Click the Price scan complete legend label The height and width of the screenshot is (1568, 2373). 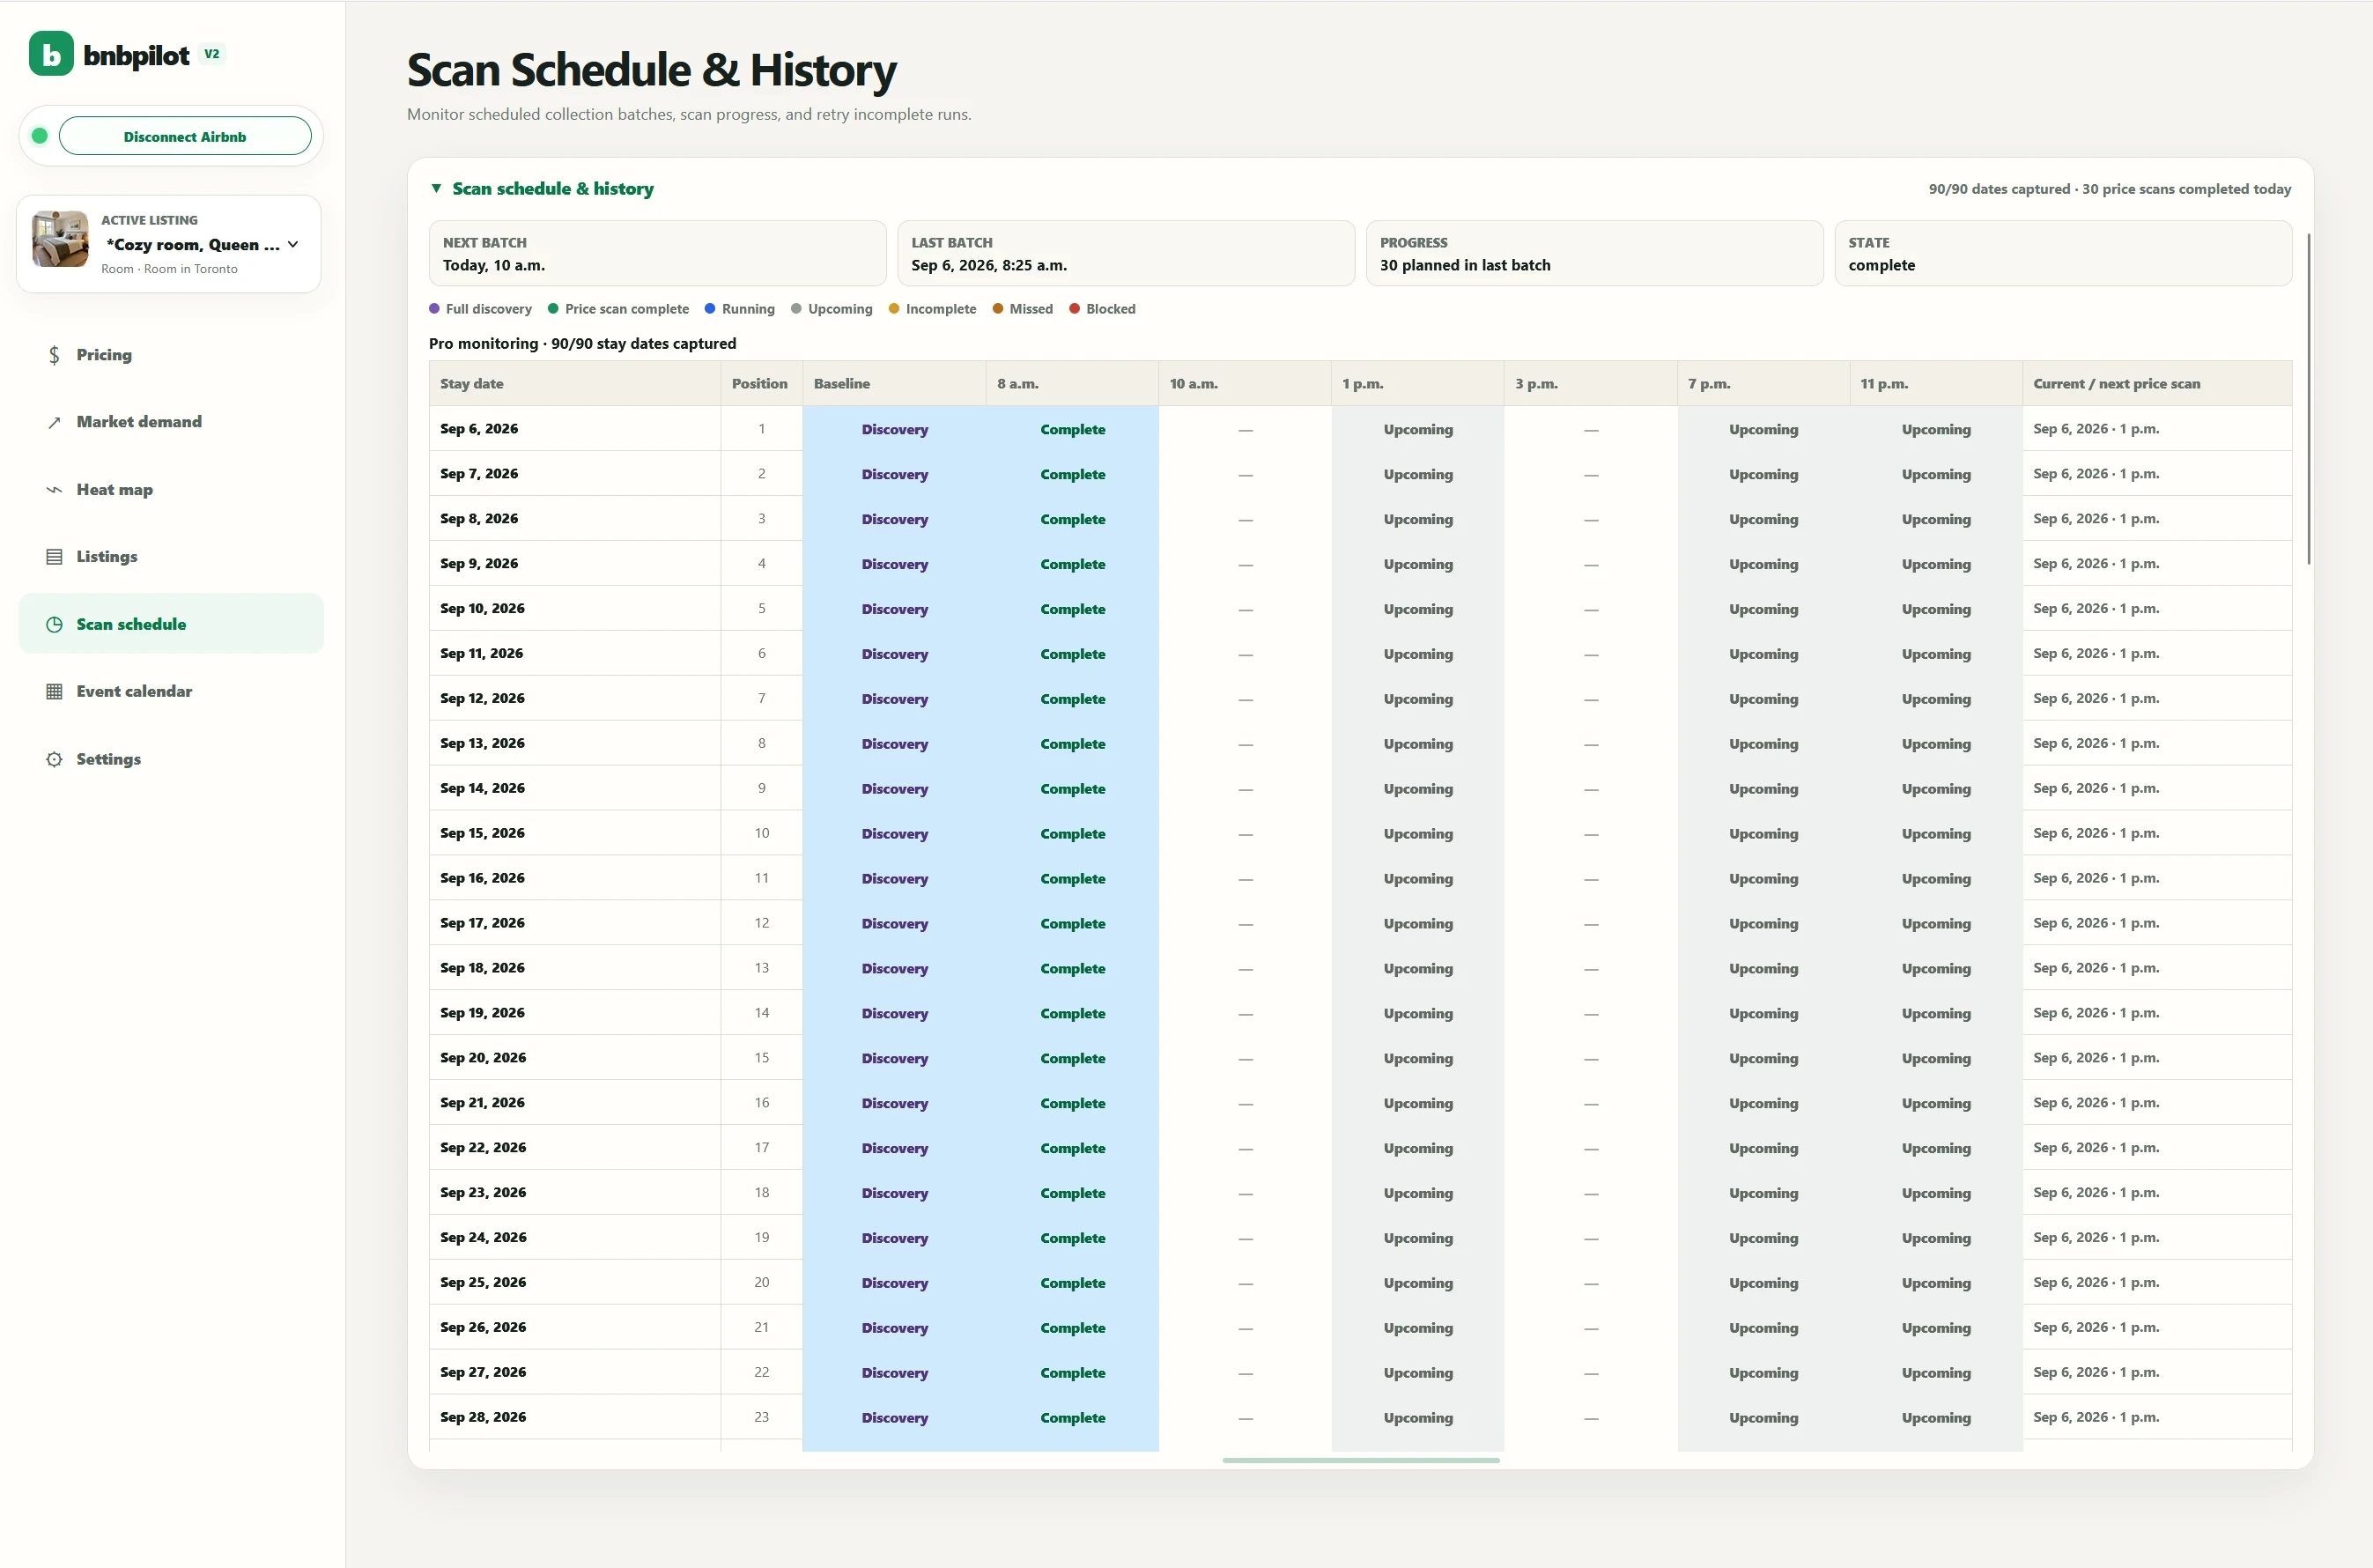tap(627, 309)
